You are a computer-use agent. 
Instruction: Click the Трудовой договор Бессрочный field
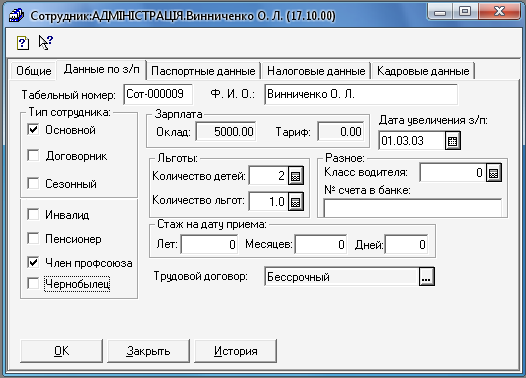point(341,277)
